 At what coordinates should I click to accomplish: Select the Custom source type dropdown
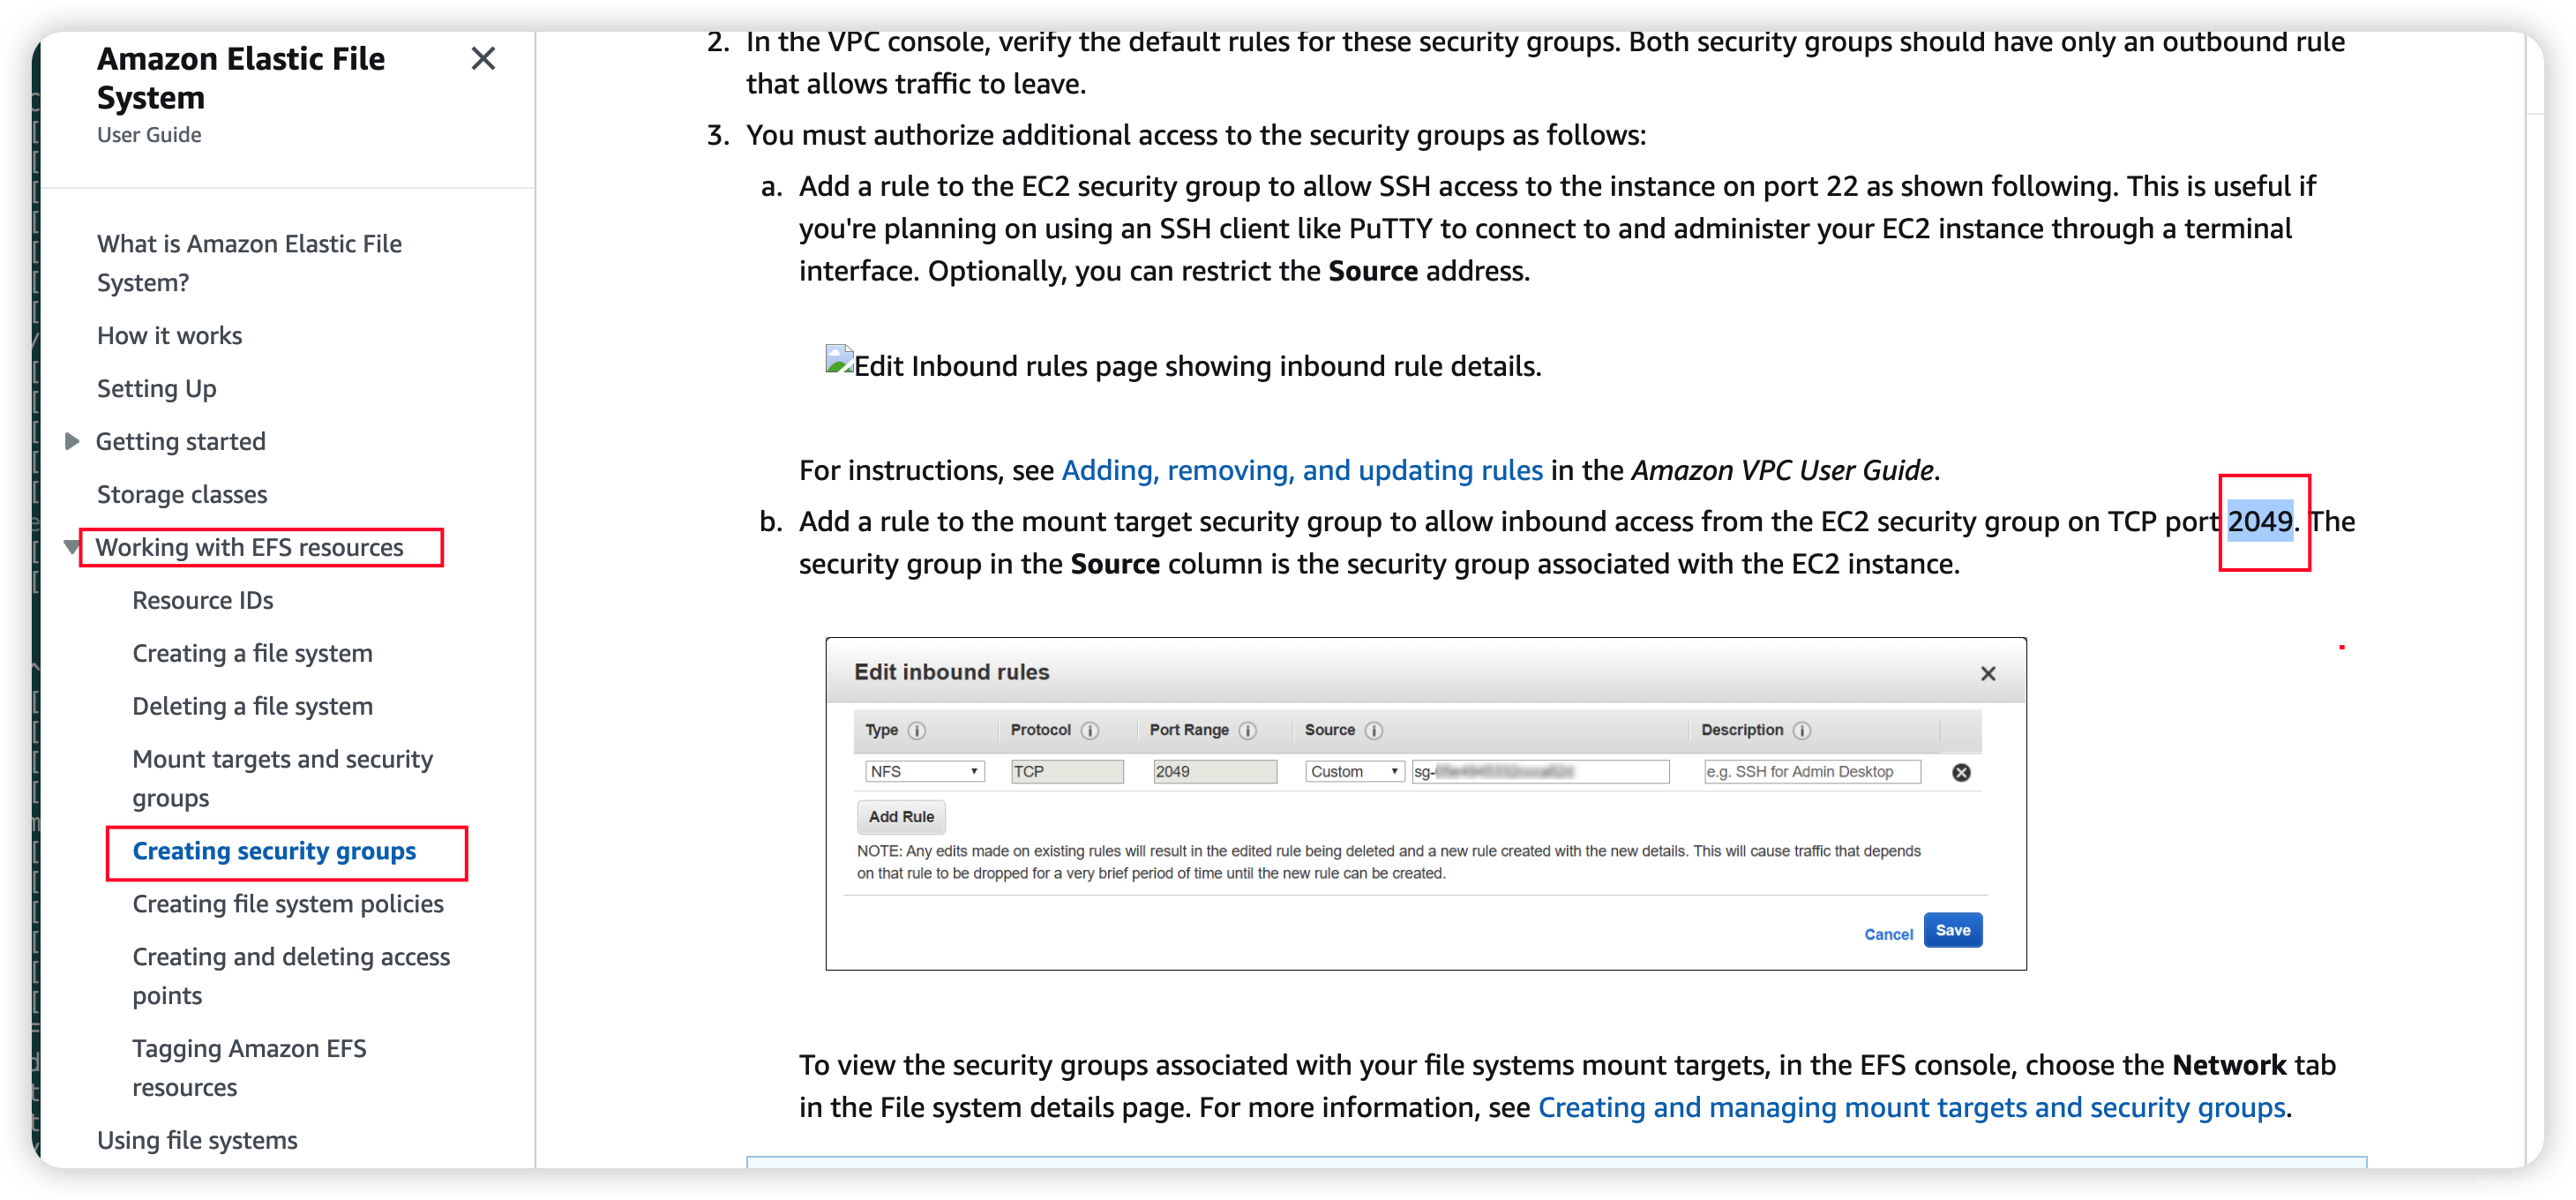click(1351, 769)
